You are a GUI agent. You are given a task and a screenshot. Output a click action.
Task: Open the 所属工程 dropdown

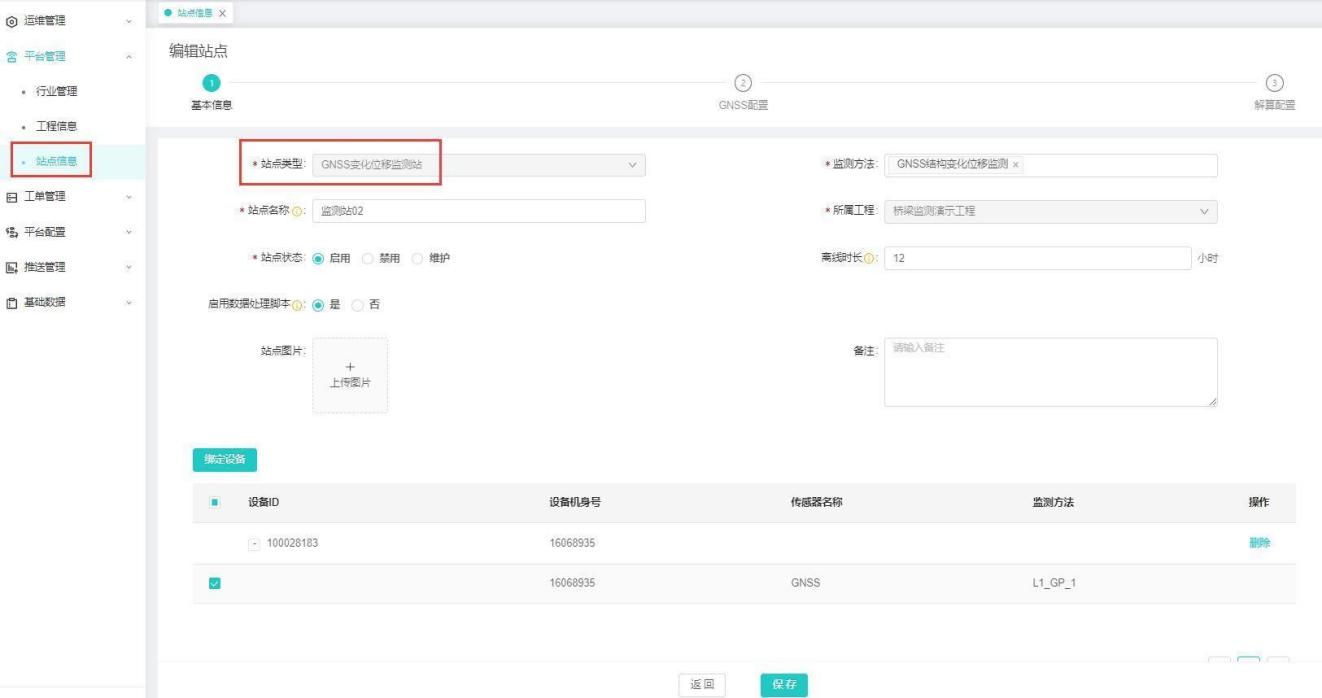tap(1050, 211)
